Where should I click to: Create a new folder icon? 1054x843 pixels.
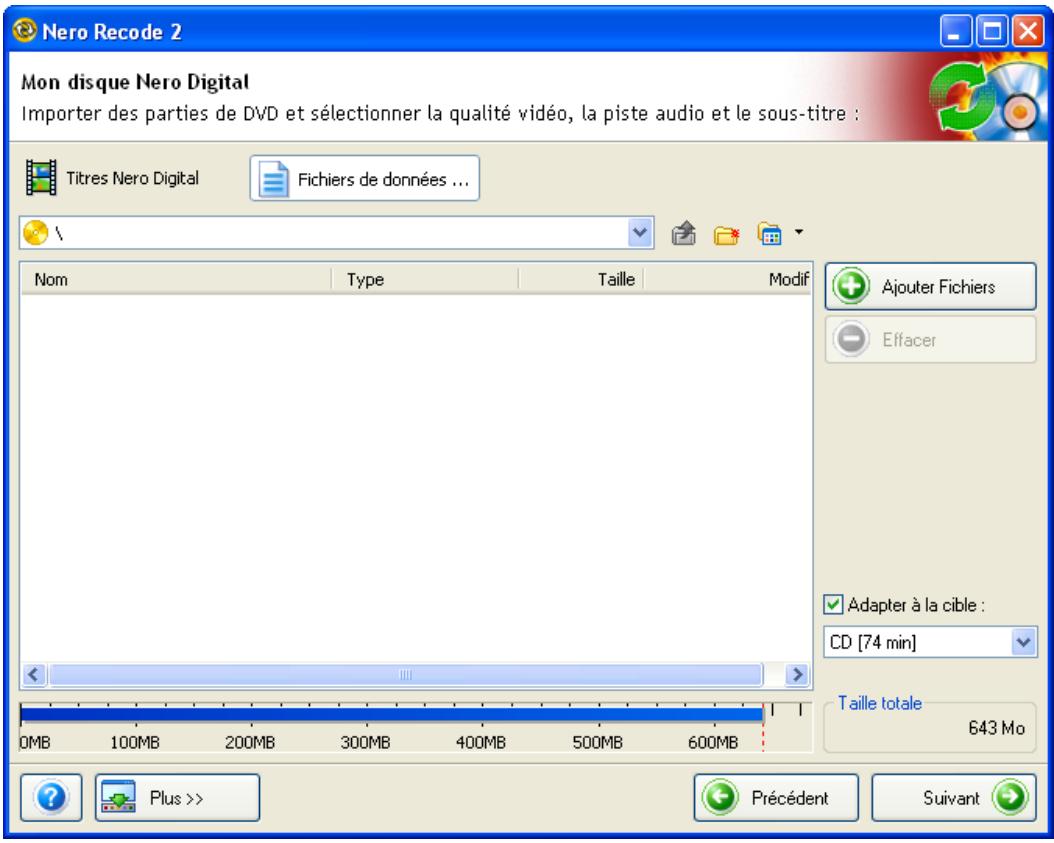click(726, 235)
